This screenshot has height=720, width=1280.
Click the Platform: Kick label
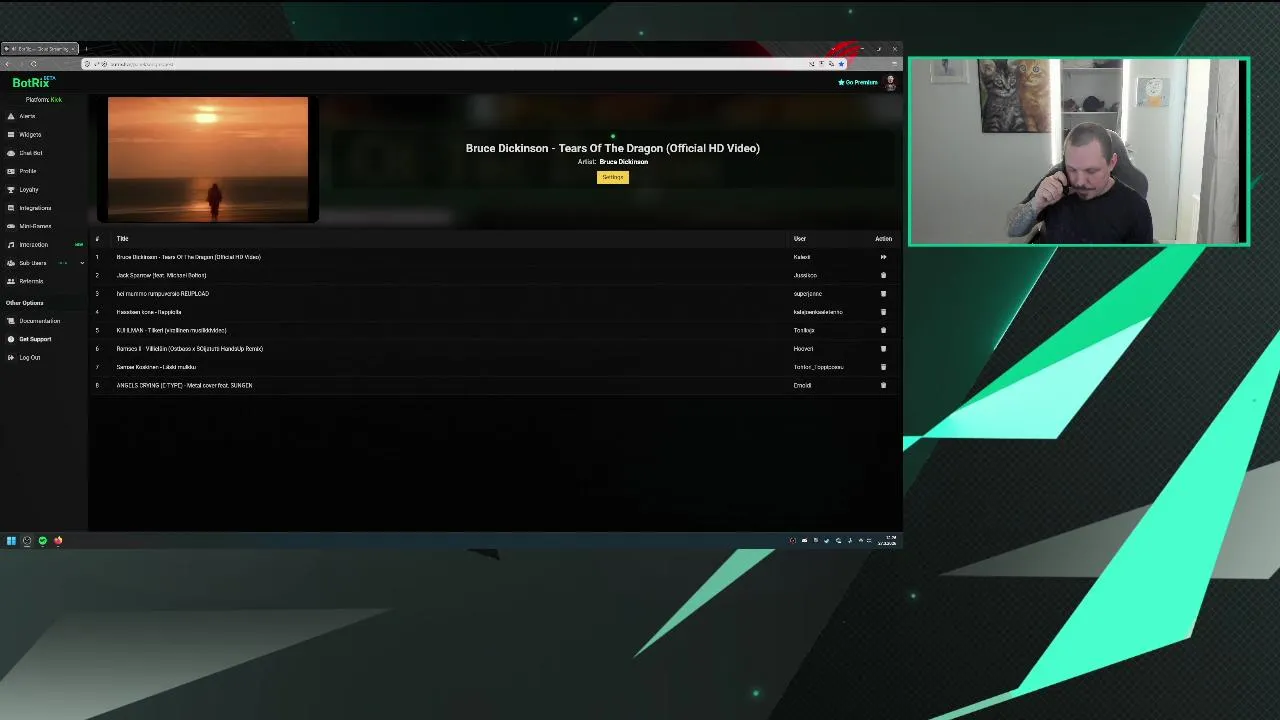click(44, 100)
